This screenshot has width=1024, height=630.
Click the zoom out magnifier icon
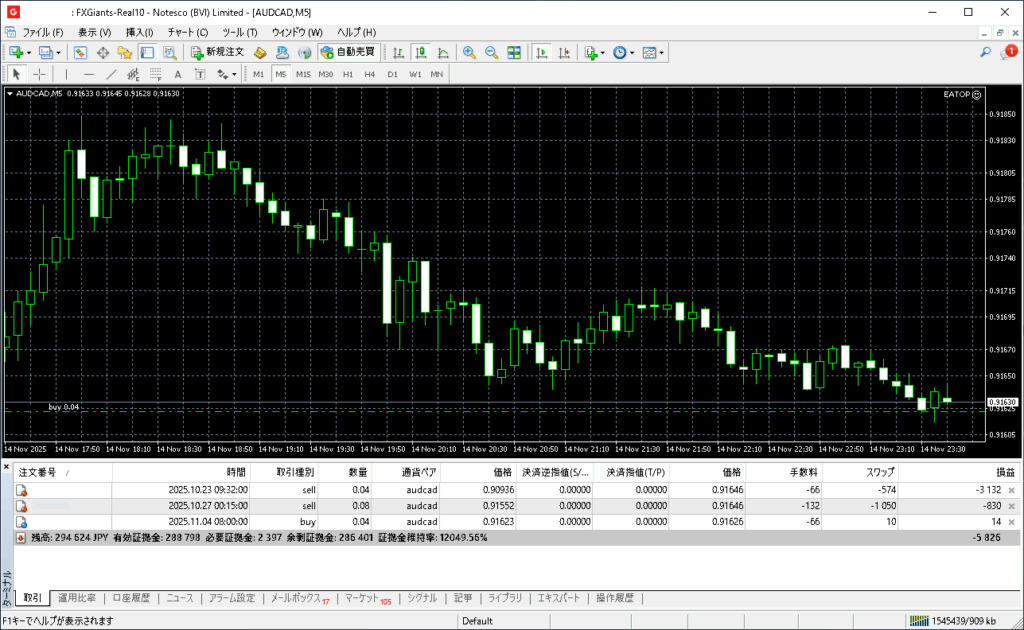491,52
